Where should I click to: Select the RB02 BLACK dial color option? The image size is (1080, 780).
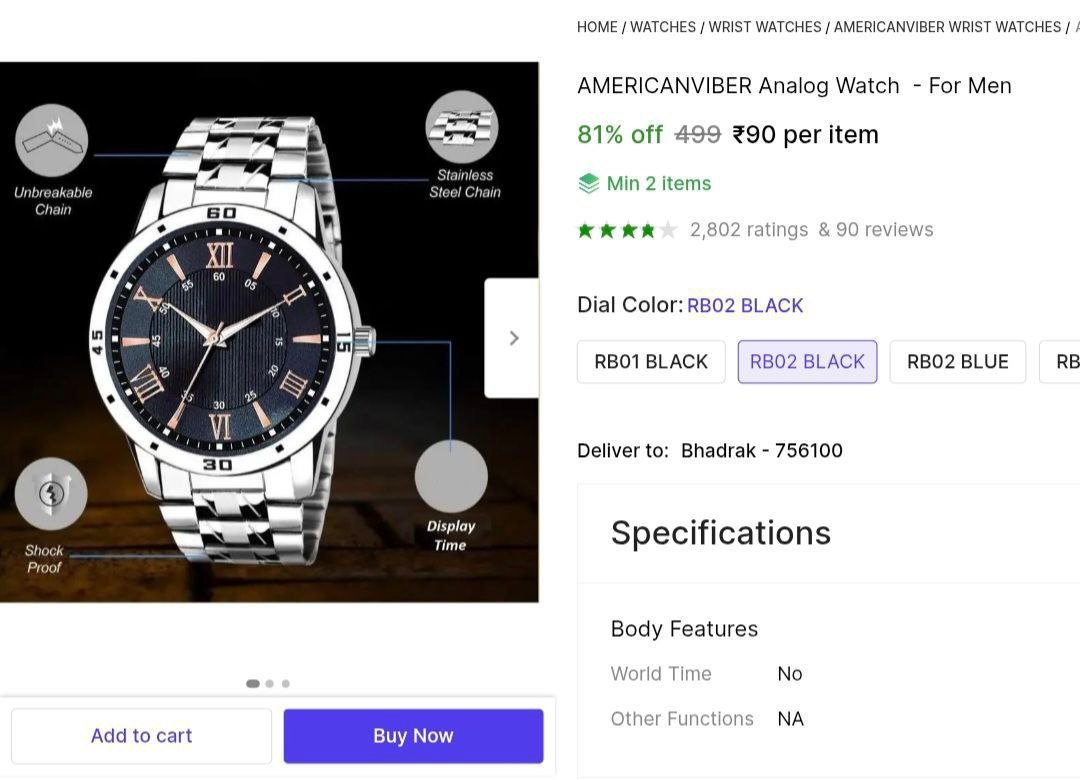(x=807, y=362)
